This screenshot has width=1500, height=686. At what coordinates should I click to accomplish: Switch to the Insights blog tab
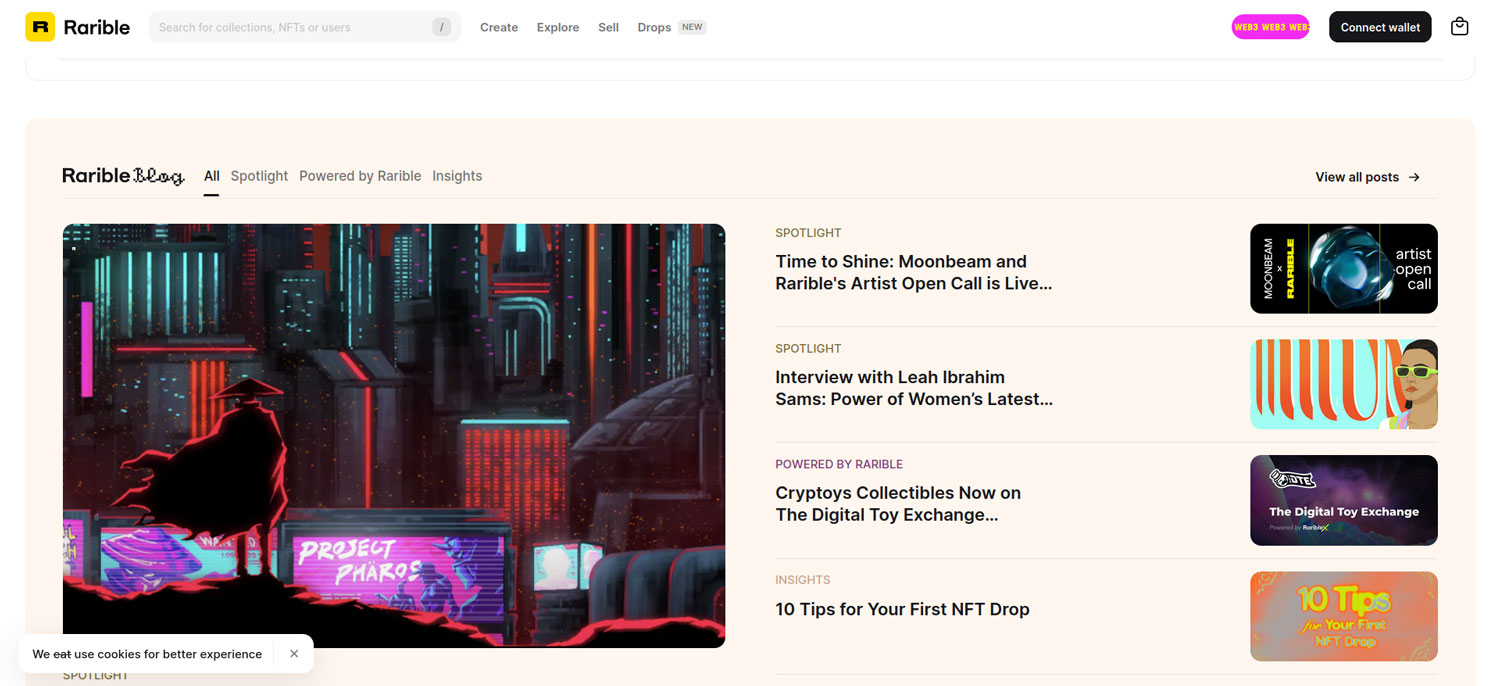click(457, 176)
